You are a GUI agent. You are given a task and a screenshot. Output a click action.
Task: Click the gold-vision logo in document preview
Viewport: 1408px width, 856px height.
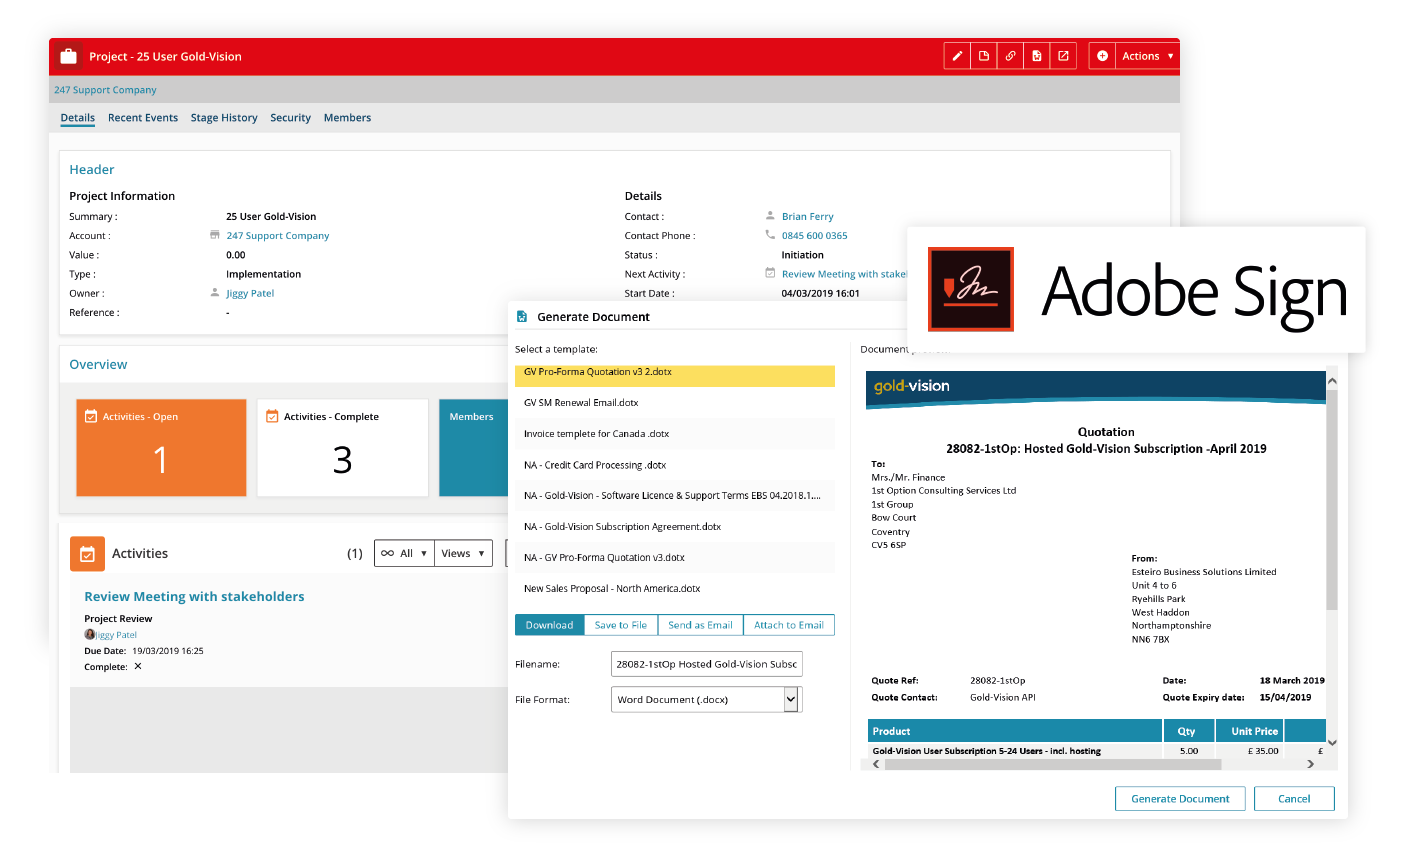coord(912,386)
